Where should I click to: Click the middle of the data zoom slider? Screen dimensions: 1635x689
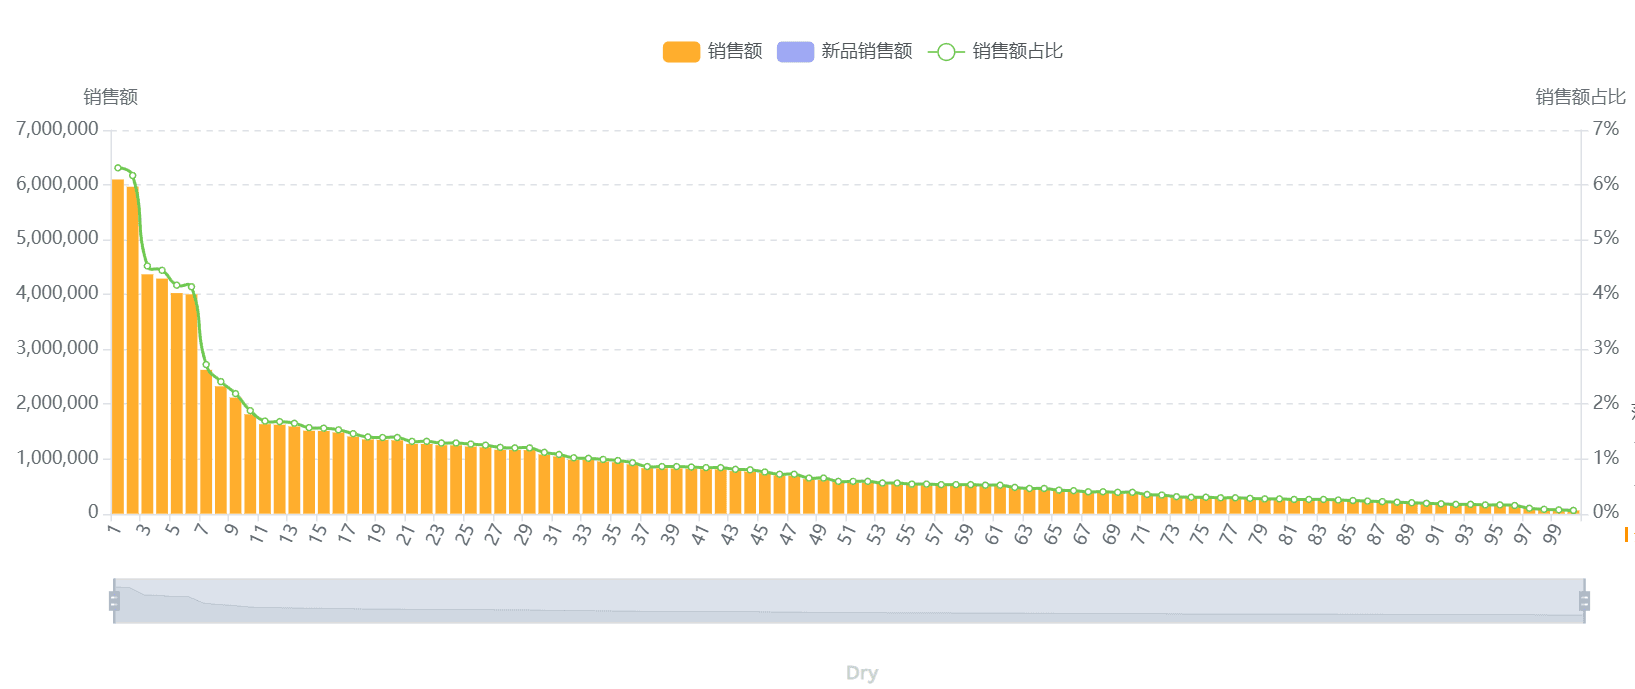(x=849, y=601)
